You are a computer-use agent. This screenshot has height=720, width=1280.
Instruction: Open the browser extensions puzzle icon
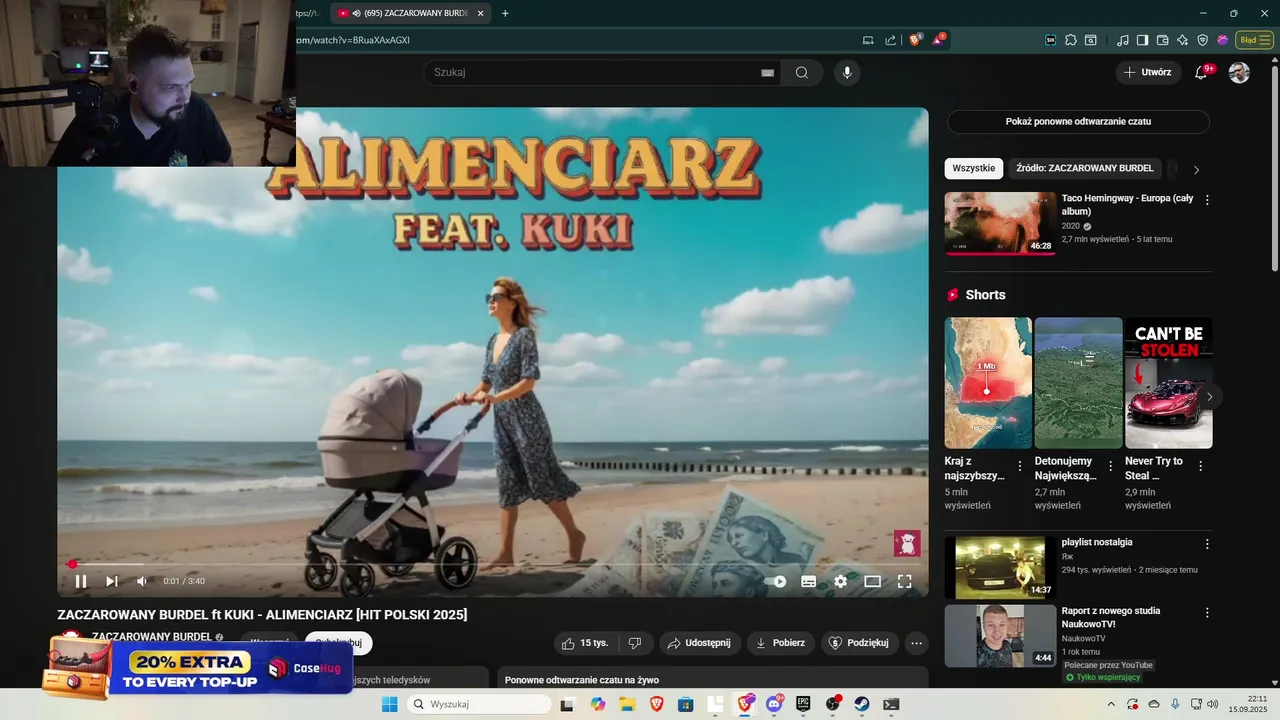[1071, 40]
